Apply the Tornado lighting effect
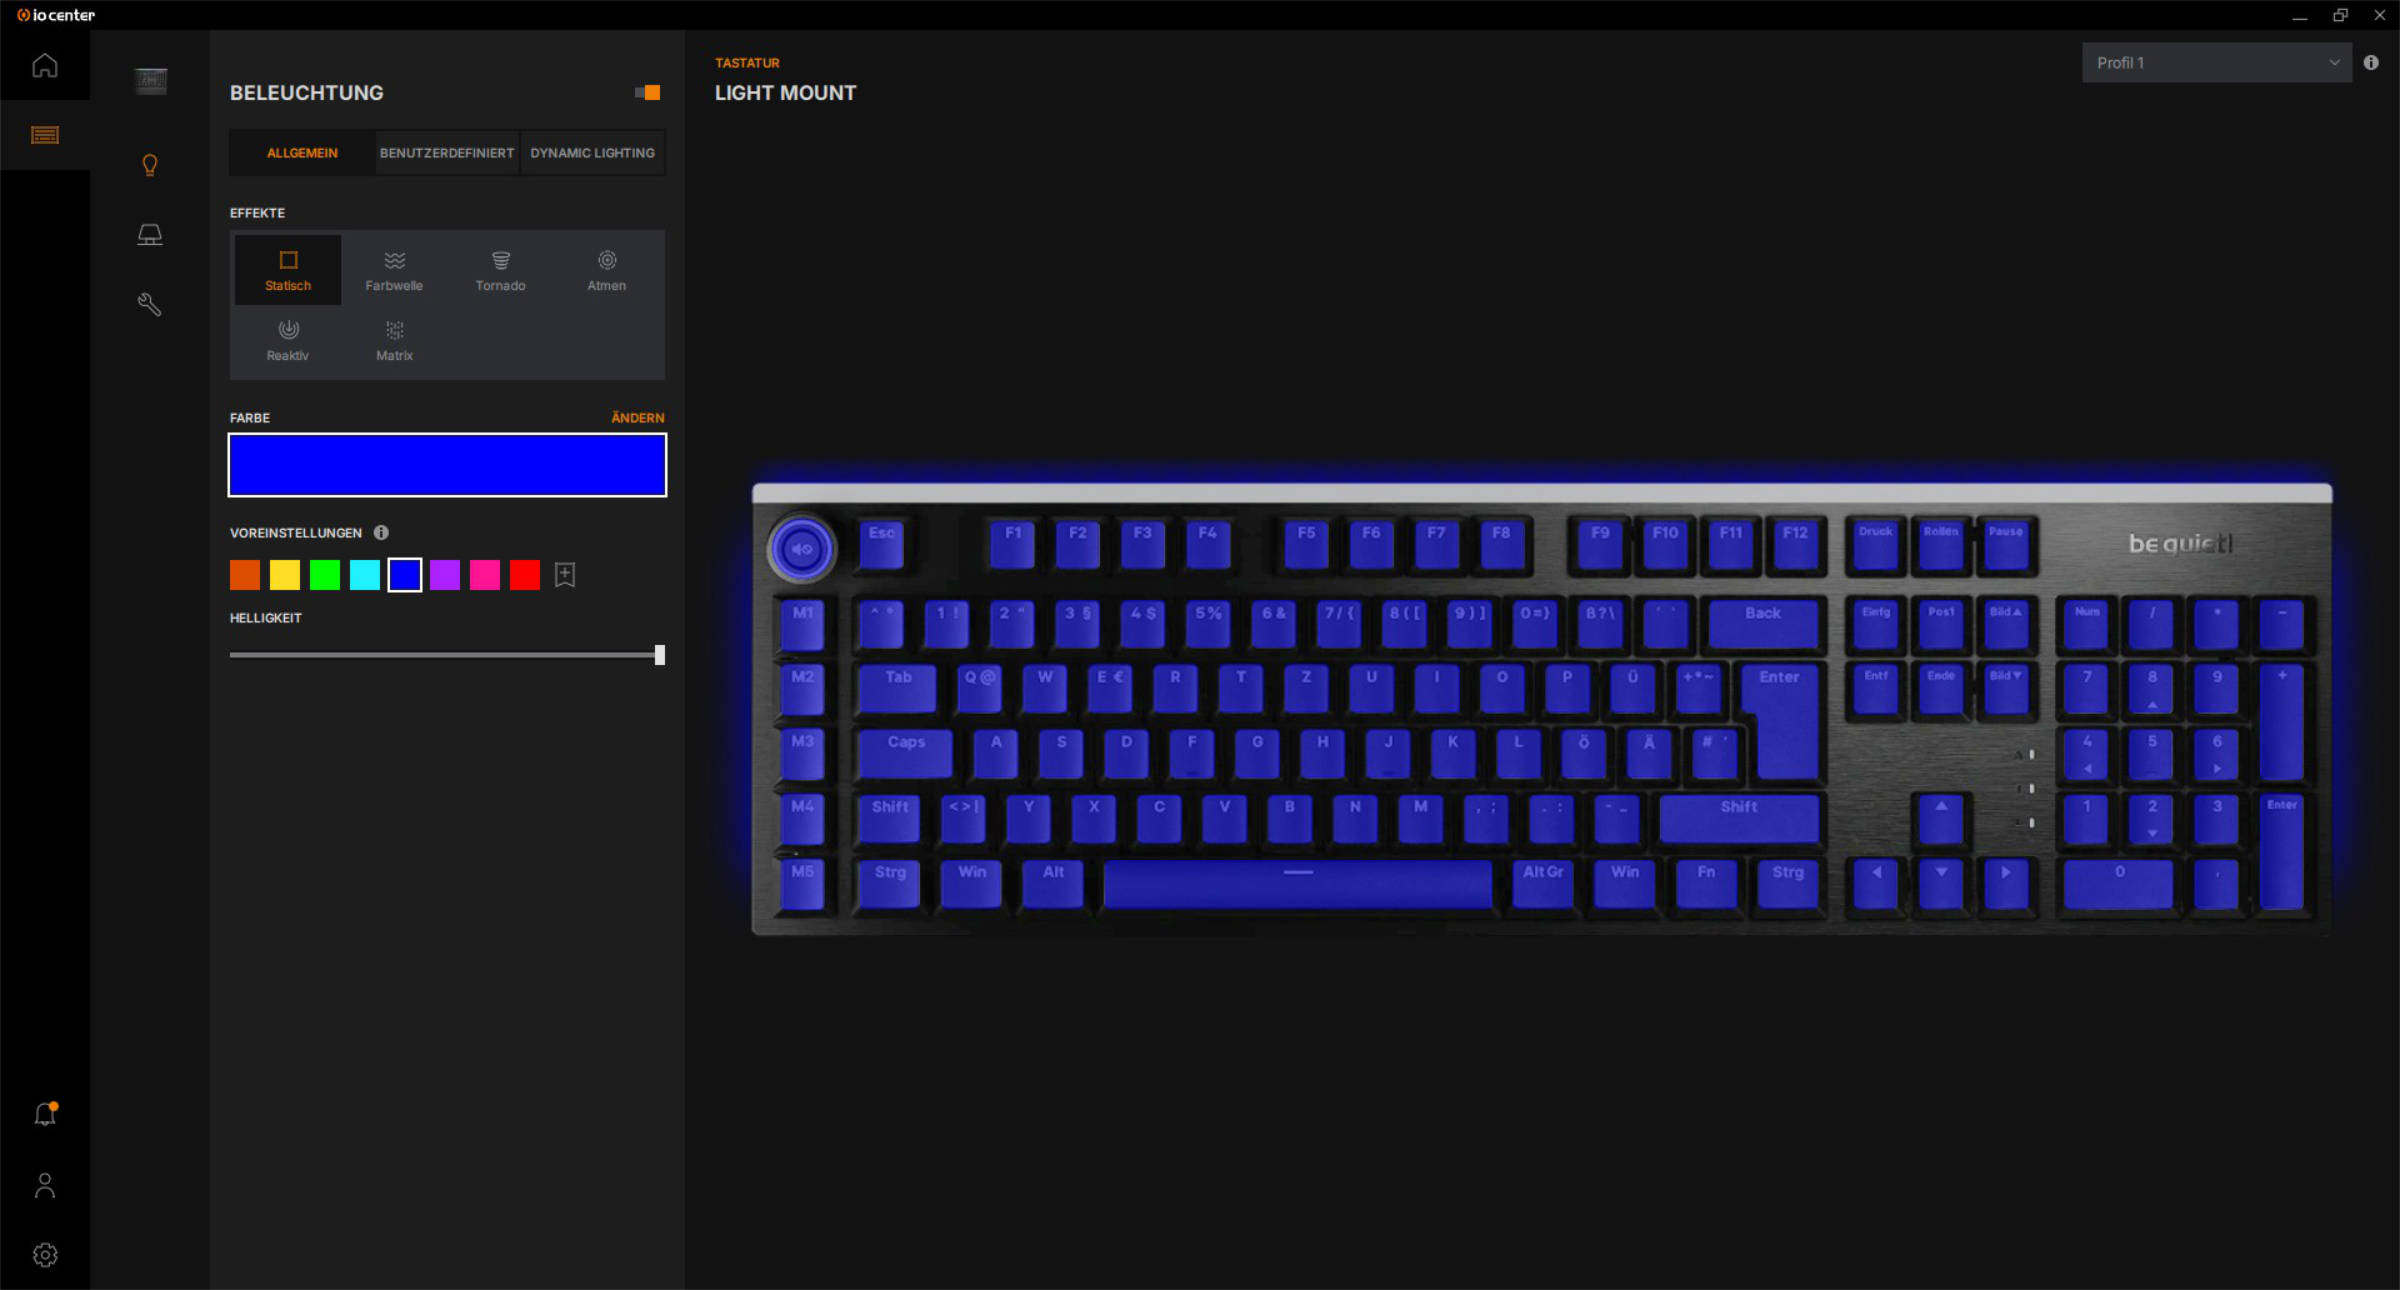This screenshot has width=2400, height=1290. 500,270
